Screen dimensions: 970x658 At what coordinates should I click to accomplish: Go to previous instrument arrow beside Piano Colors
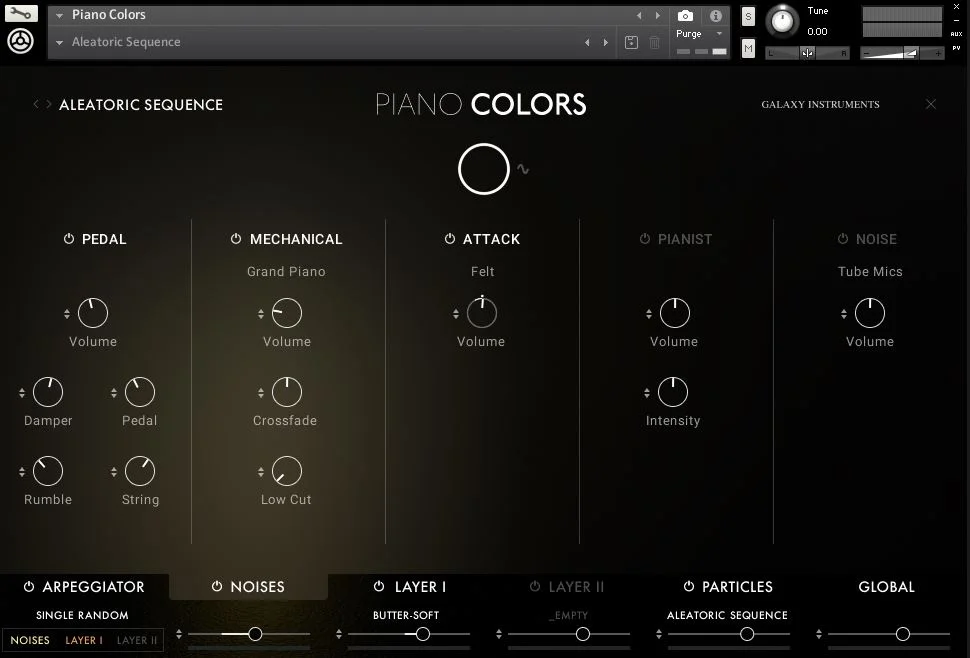click(x=639, y=15)
